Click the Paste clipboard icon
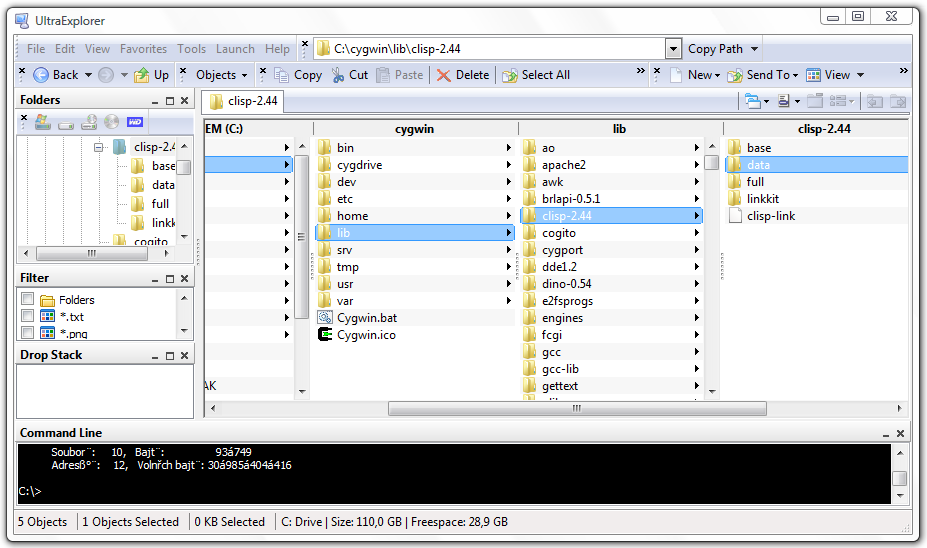Screen dimensions: 927x548 click(x=383, y=75)
